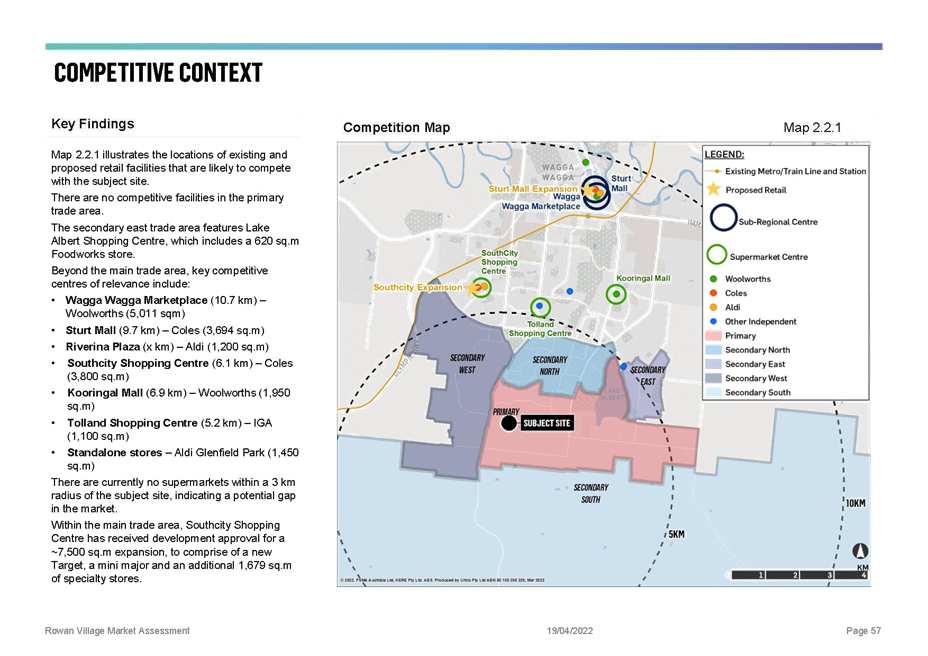The image size is (928, 656).
Task: Click the Wagga Wagga Marketplace bullet
Action: pos(166,307)
